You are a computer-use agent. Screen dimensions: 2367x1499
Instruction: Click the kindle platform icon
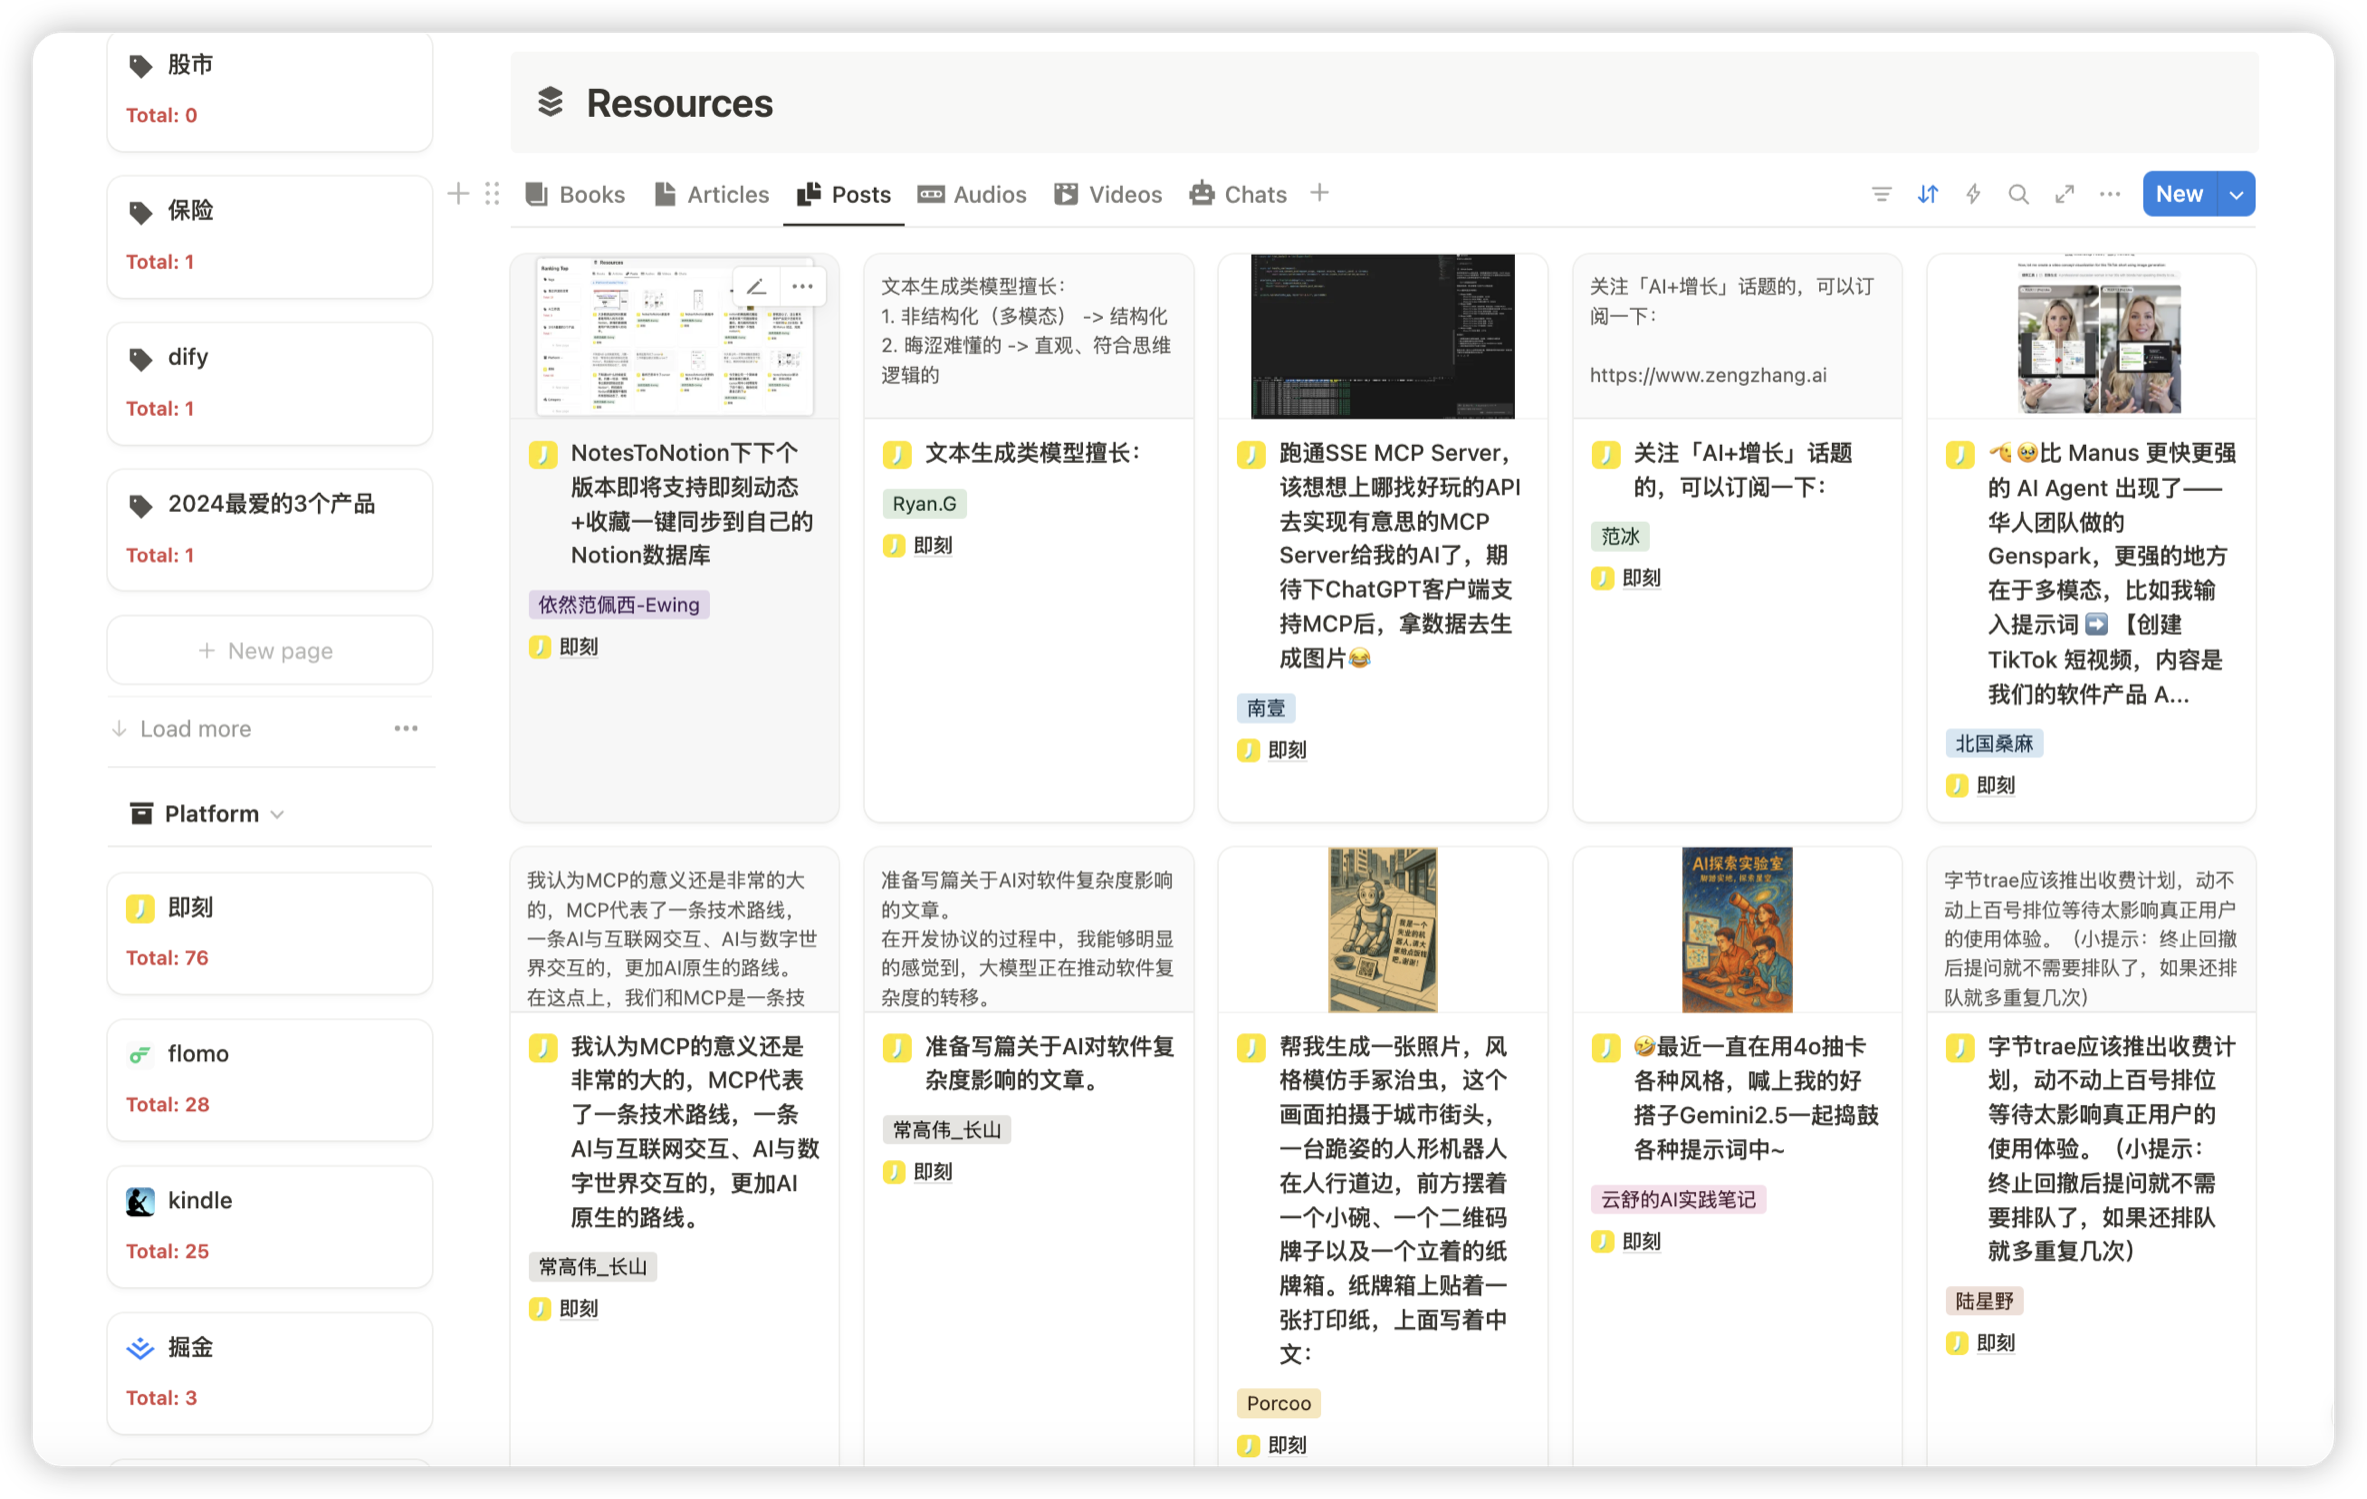(140, 1201)
